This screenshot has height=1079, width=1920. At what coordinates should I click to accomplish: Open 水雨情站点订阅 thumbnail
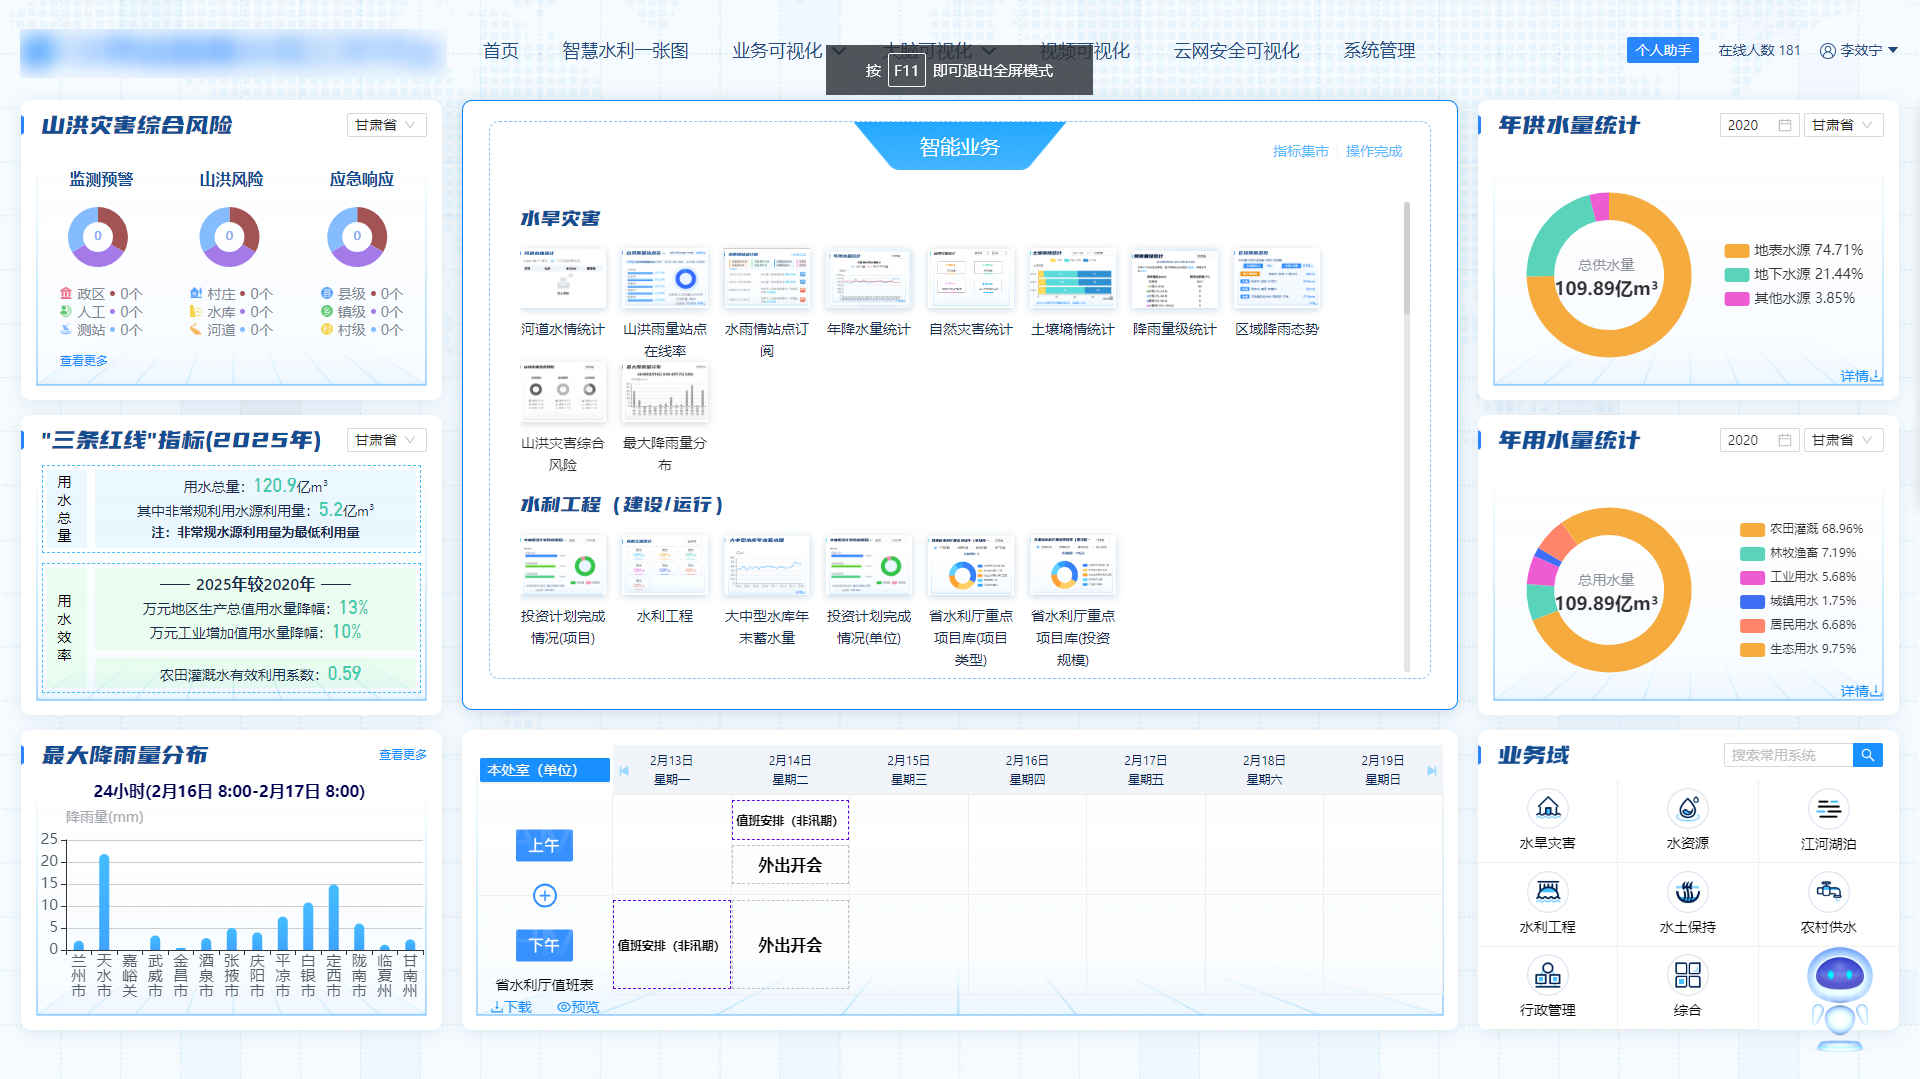click(767, 277)
